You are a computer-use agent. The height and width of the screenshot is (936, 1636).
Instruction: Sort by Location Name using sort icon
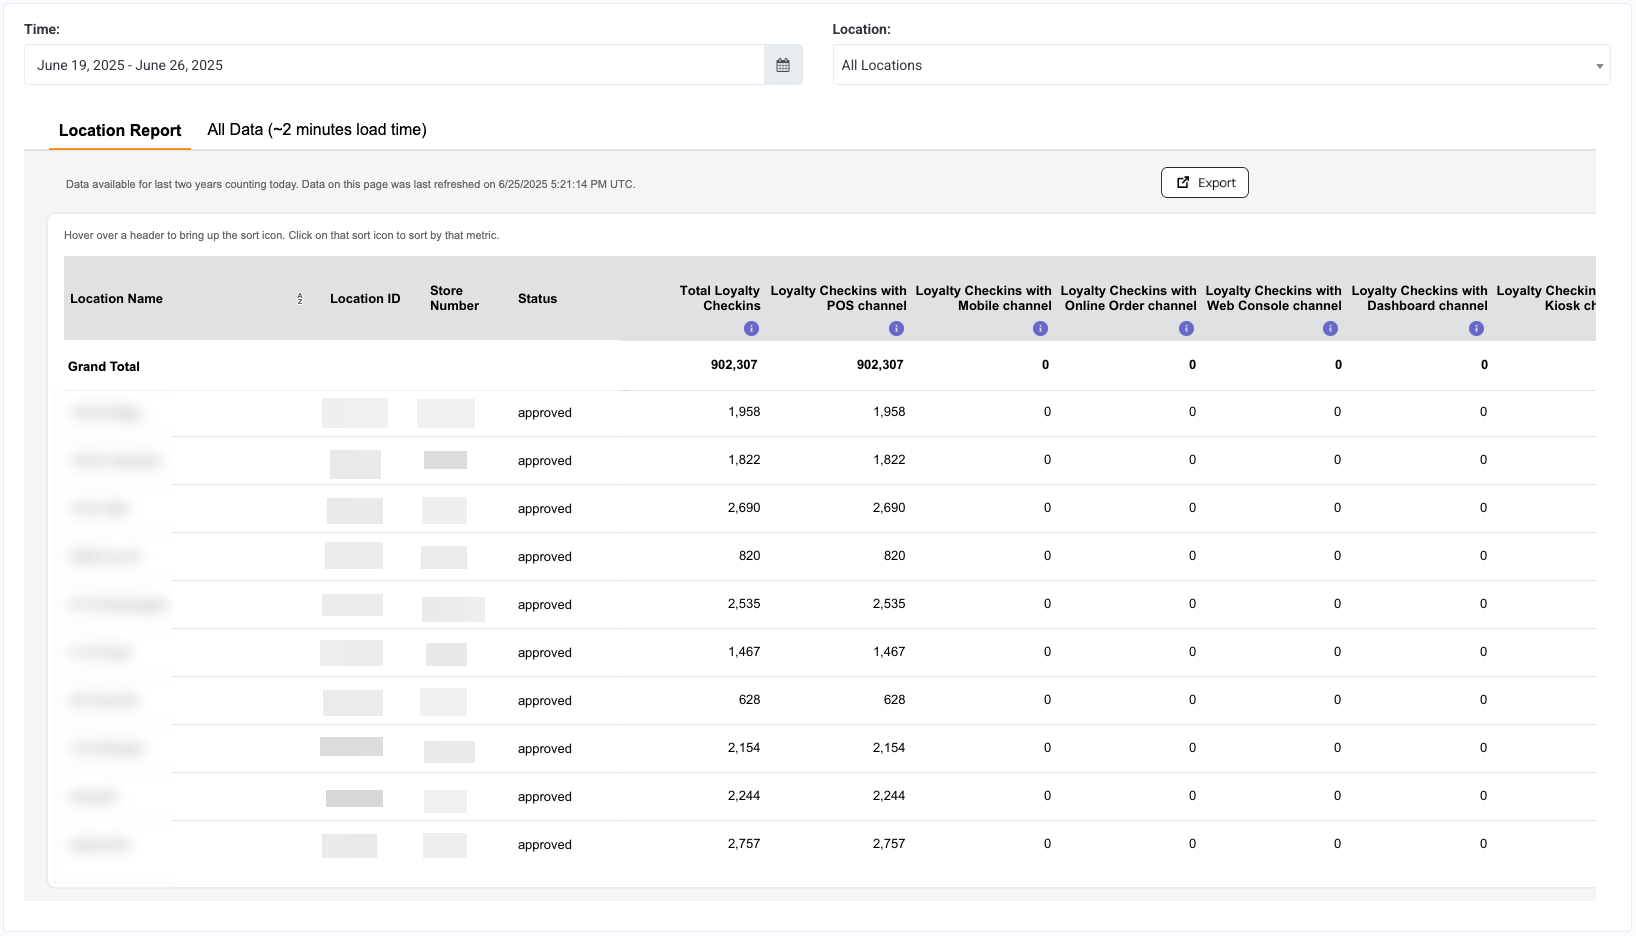click(x=300, y=299)
